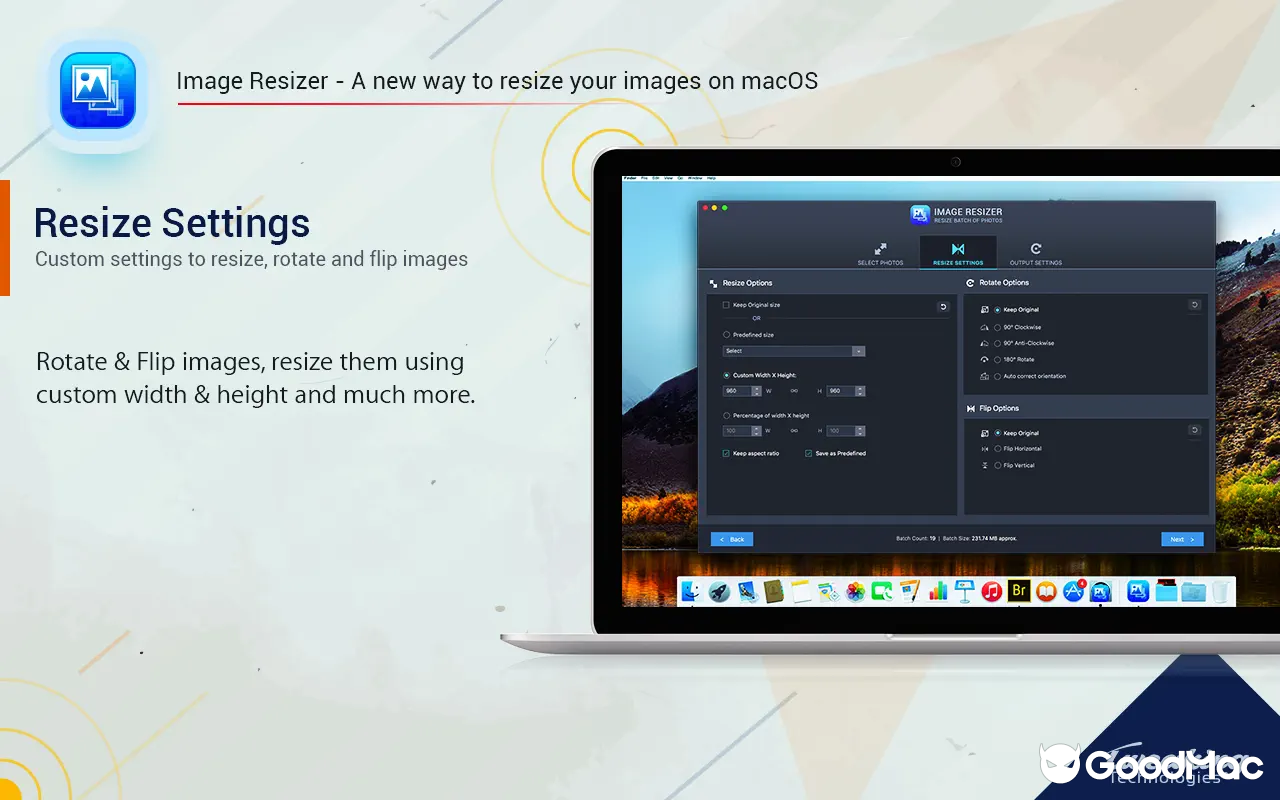Select the Predefined size radio button

click(726, 335)
